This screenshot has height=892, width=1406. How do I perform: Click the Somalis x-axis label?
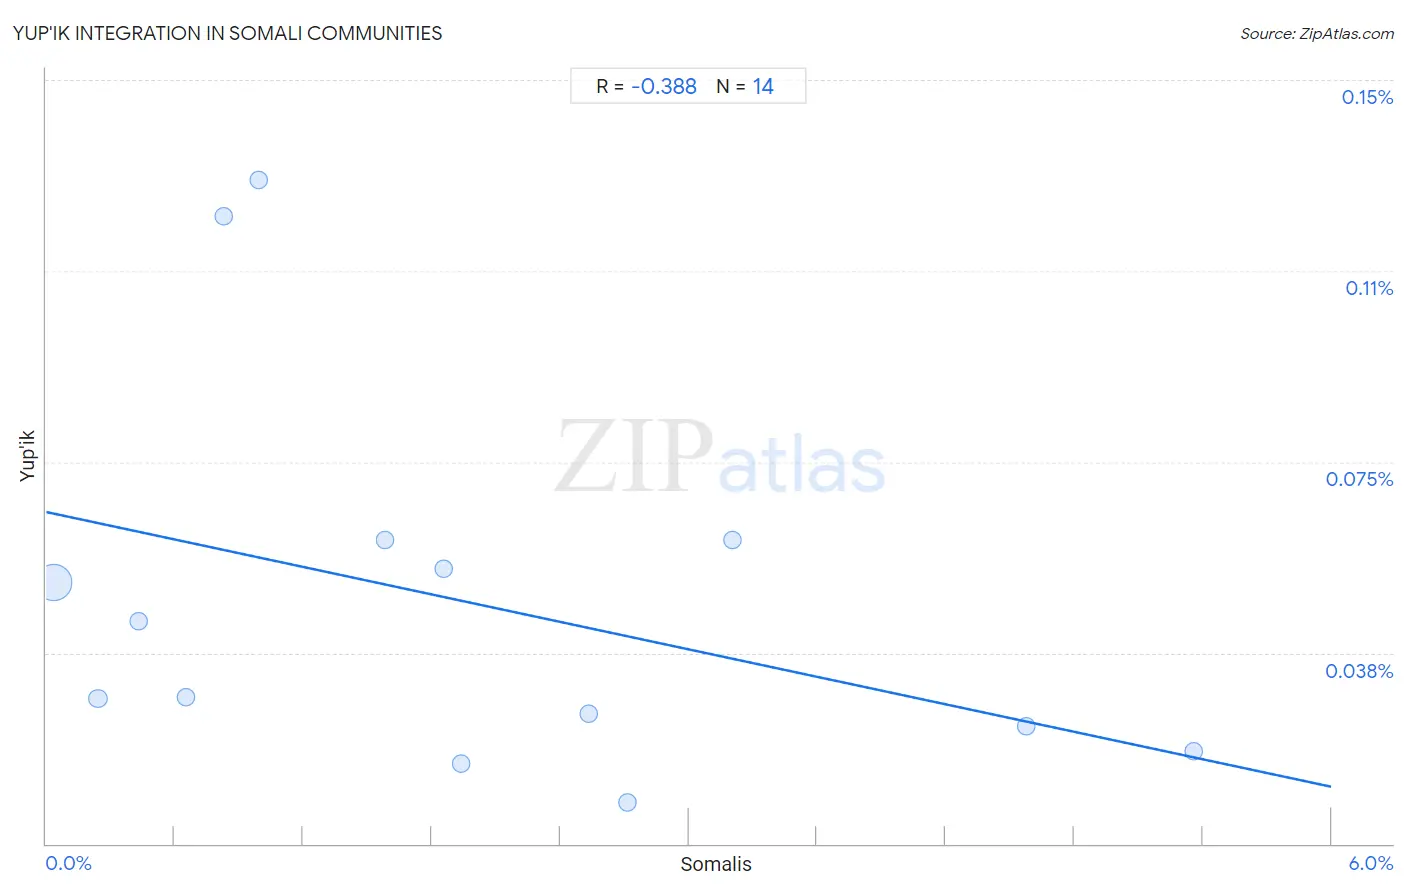coord(716,864)
